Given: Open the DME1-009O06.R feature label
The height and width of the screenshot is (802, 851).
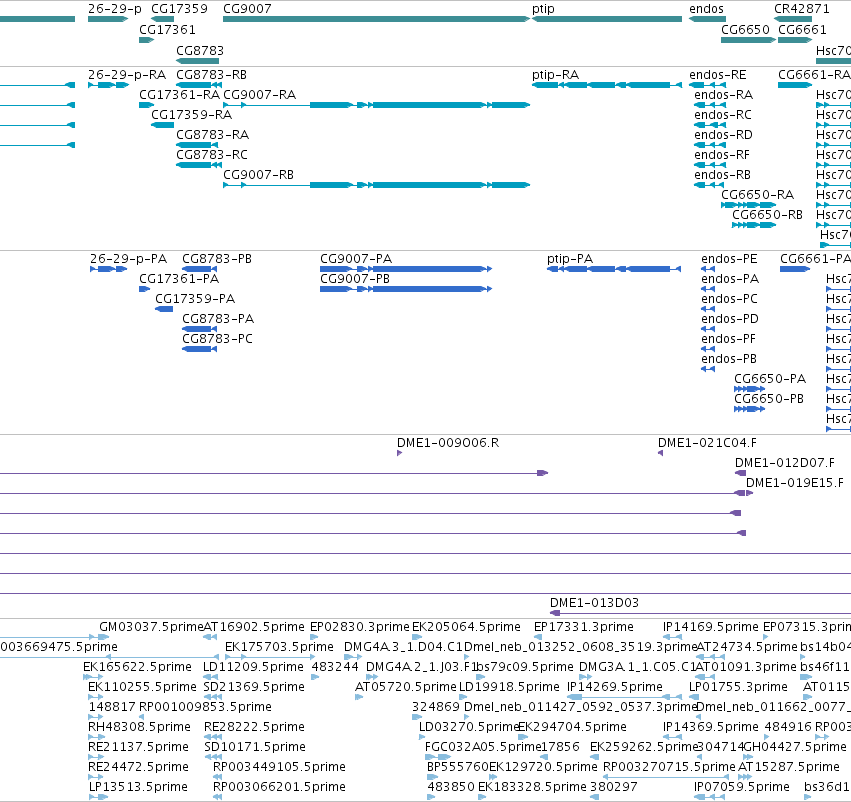Looking at the screenshot, I should click(x=448, y=443).
